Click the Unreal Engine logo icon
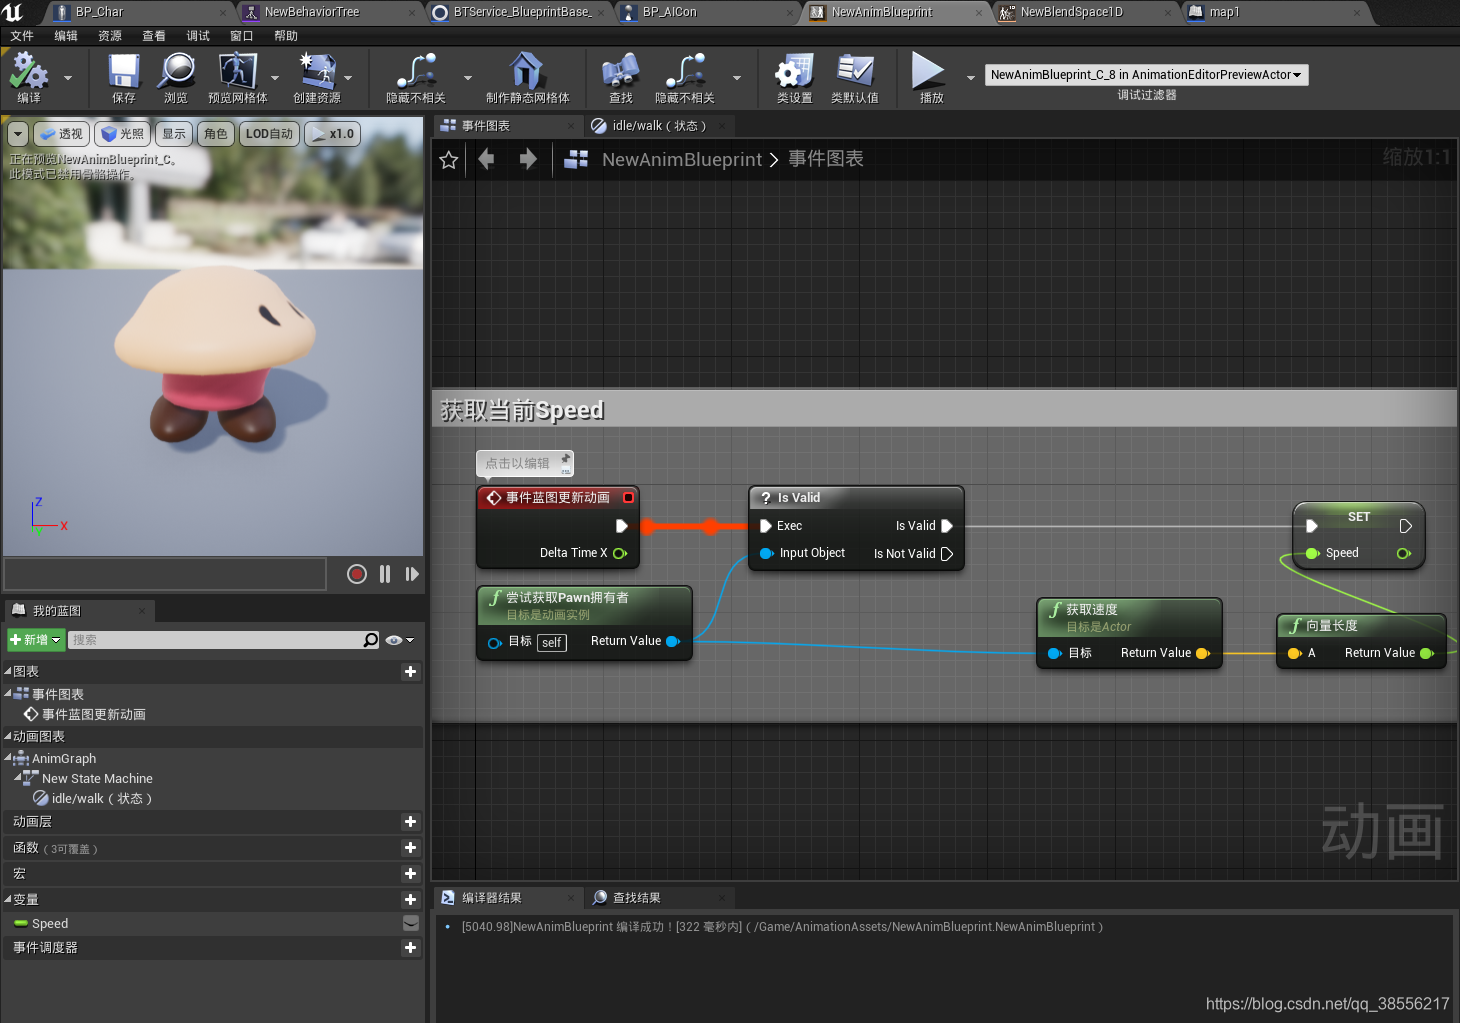1460x1023 pixels. coord(13,12)
